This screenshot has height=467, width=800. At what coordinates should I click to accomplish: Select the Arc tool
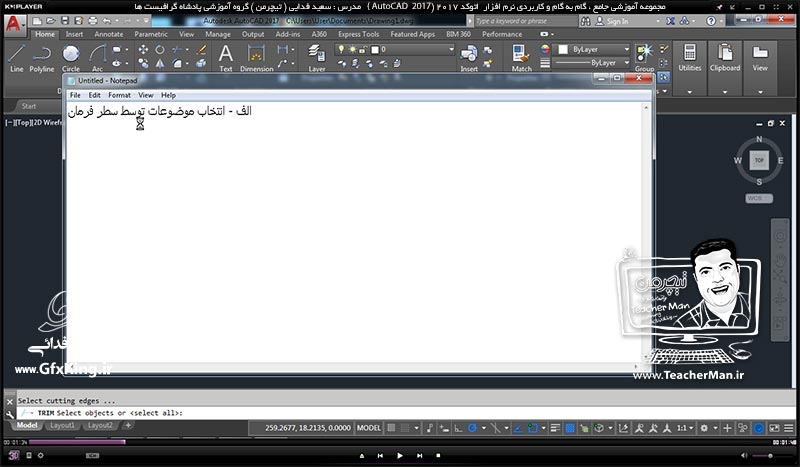[97, 58]
